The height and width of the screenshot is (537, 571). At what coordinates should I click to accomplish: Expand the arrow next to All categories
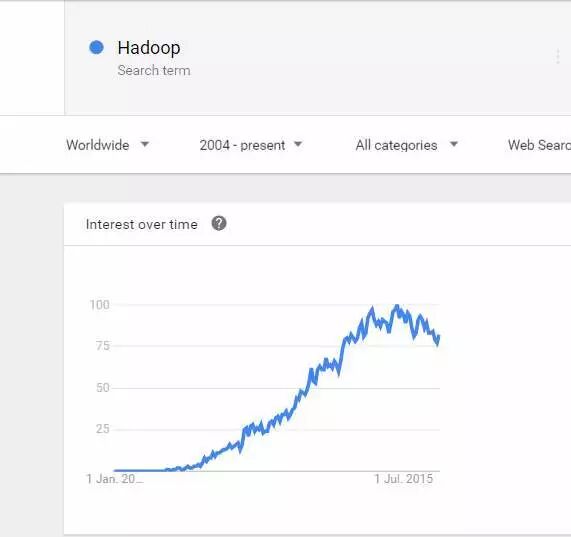coord(454,144)
